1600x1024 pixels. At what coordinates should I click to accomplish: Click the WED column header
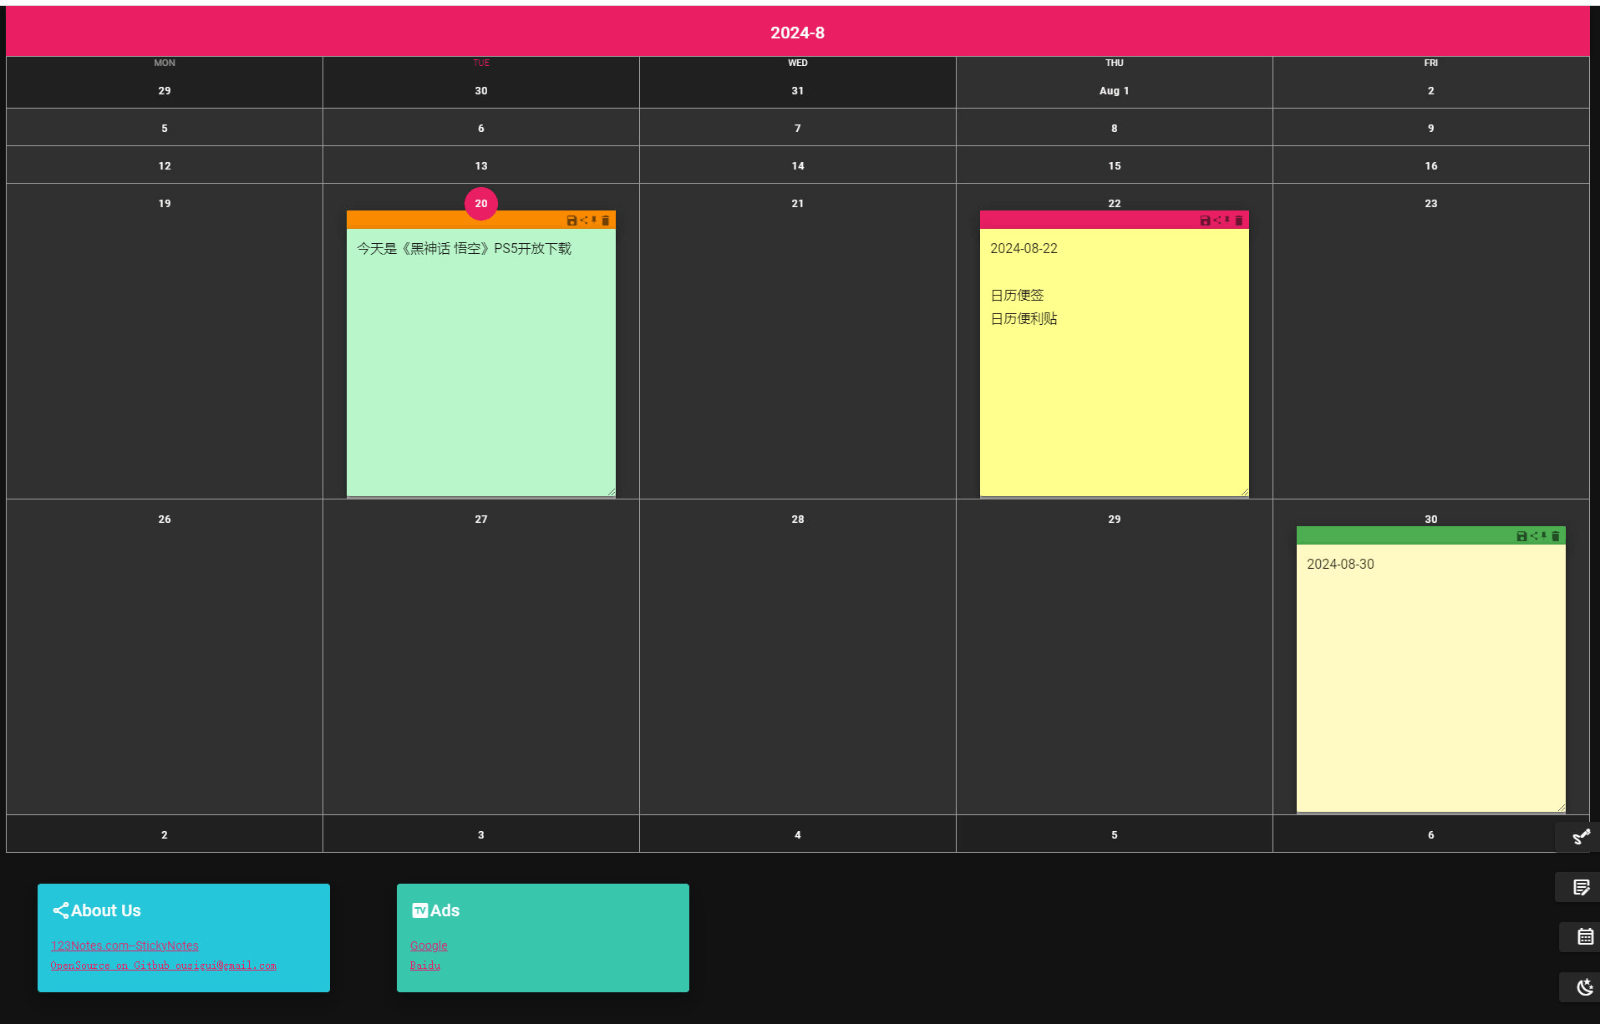798,63
